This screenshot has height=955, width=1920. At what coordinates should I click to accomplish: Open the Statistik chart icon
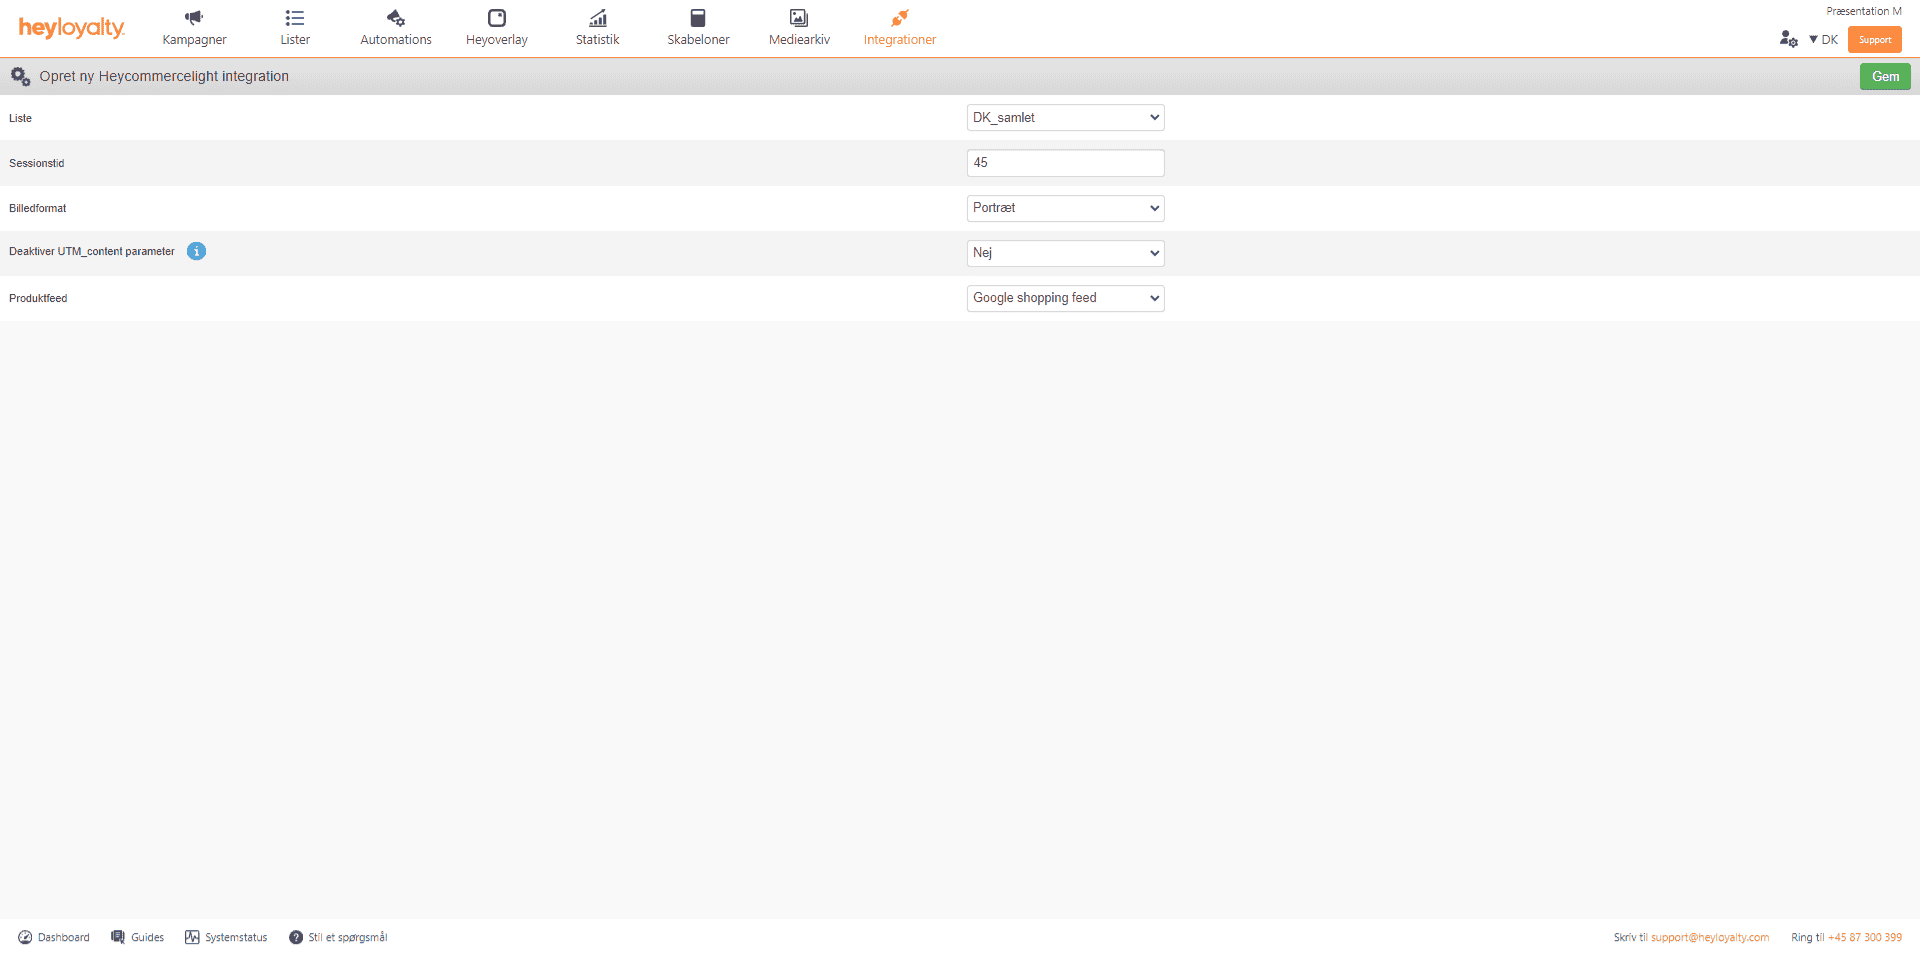(x=598, y=18)
